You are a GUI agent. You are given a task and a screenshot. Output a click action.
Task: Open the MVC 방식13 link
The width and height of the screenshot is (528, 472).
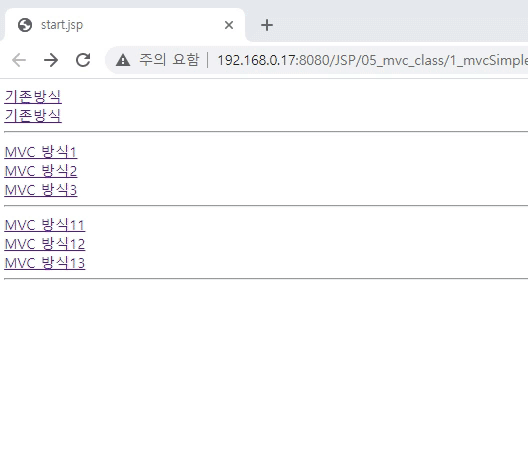click(x=45, y=263)
